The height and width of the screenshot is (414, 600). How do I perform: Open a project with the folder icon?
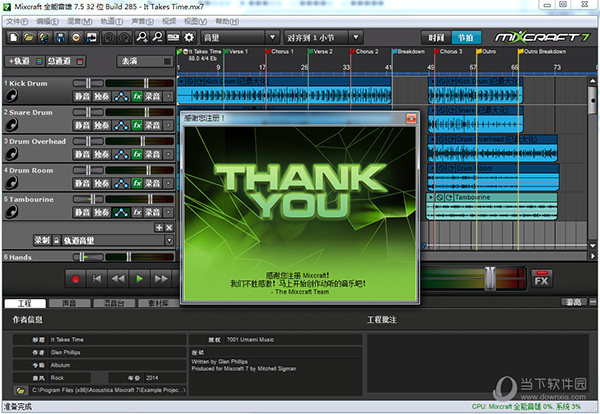pyautogui.click(x=29, y=37)
